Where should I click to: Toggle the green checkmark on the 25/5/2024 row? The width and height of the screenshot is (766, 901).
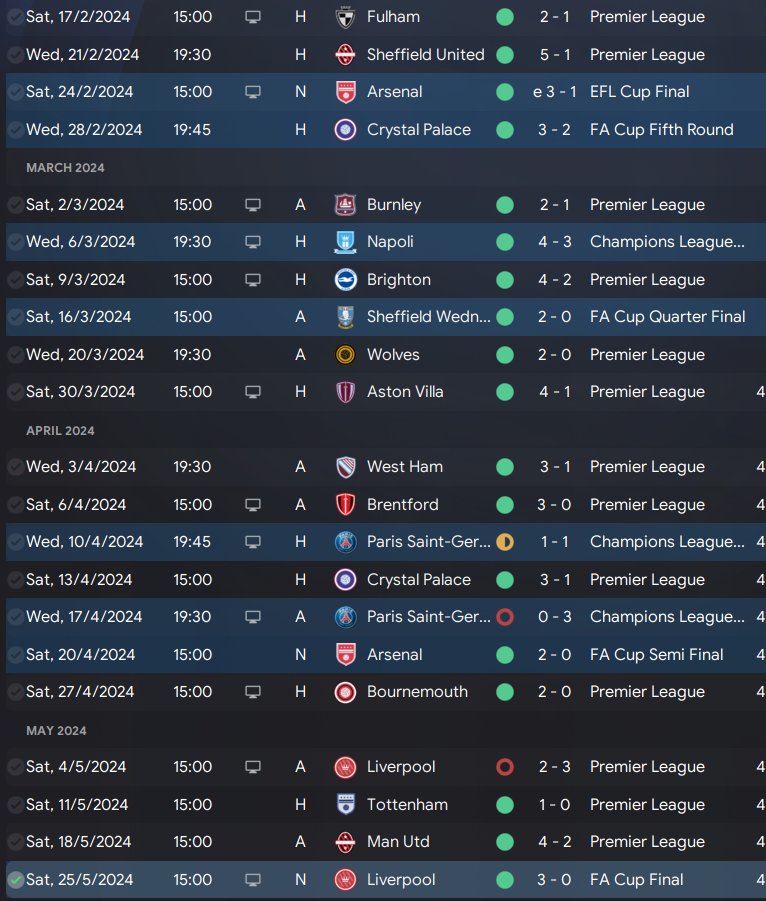tap(15, 880)
